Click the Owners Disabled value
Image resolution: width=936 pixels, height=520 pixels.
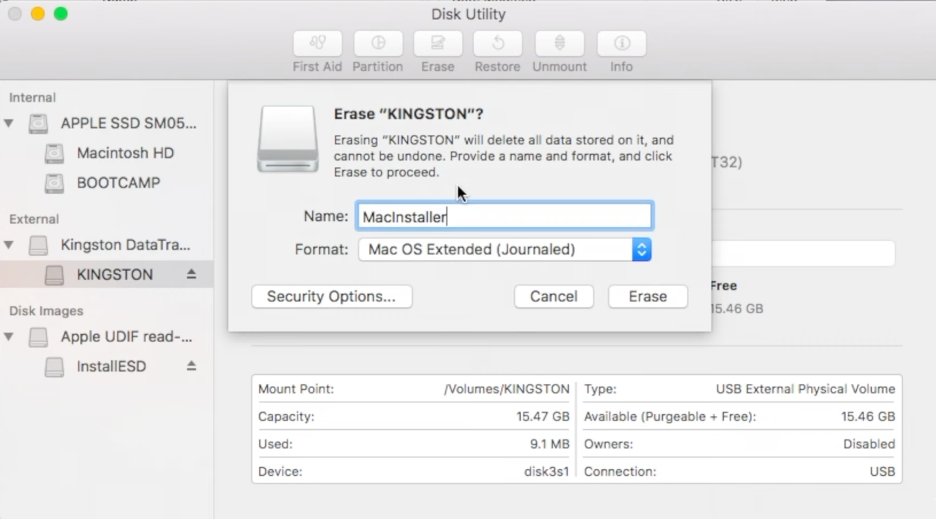tap(869, 444)
